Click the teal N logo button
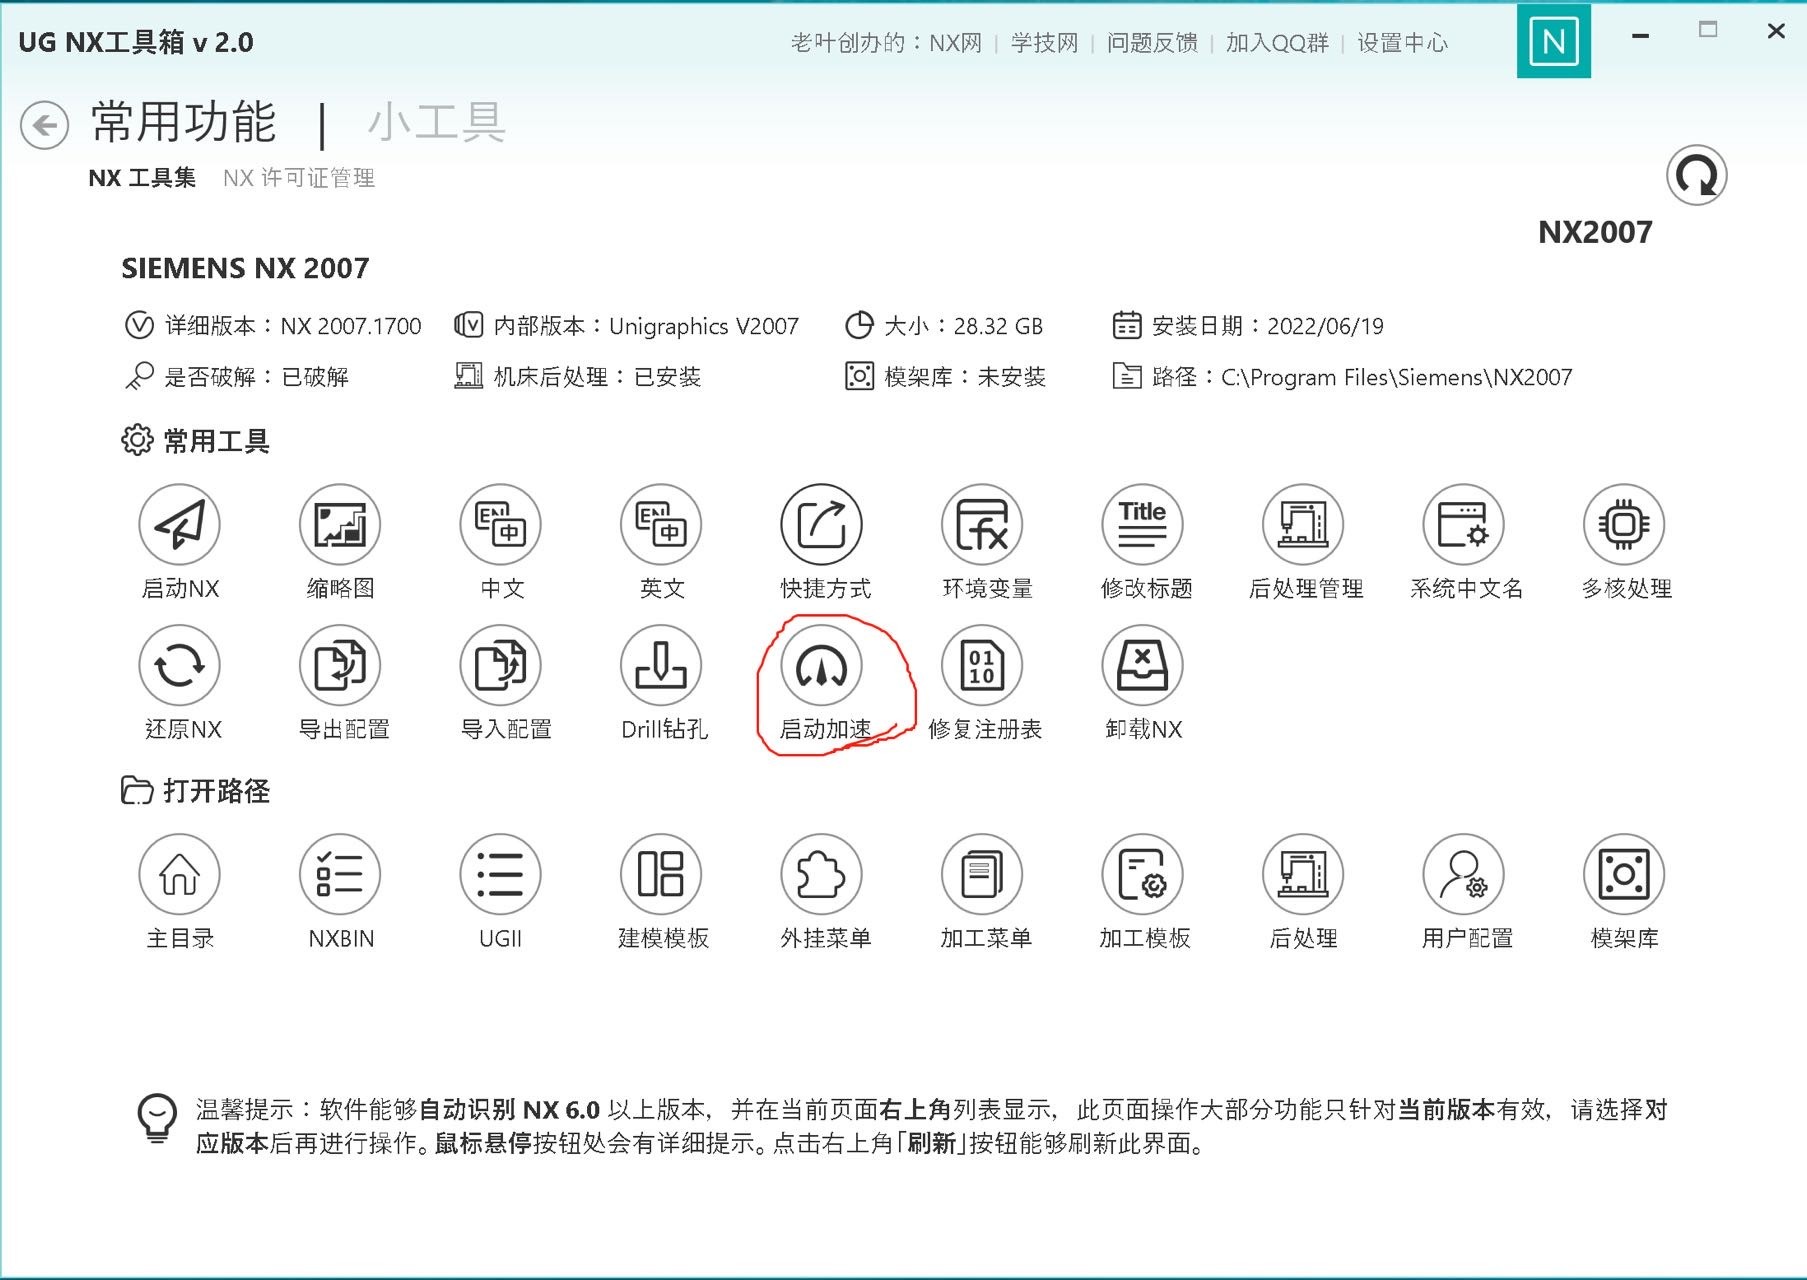 coord(1554,41)
